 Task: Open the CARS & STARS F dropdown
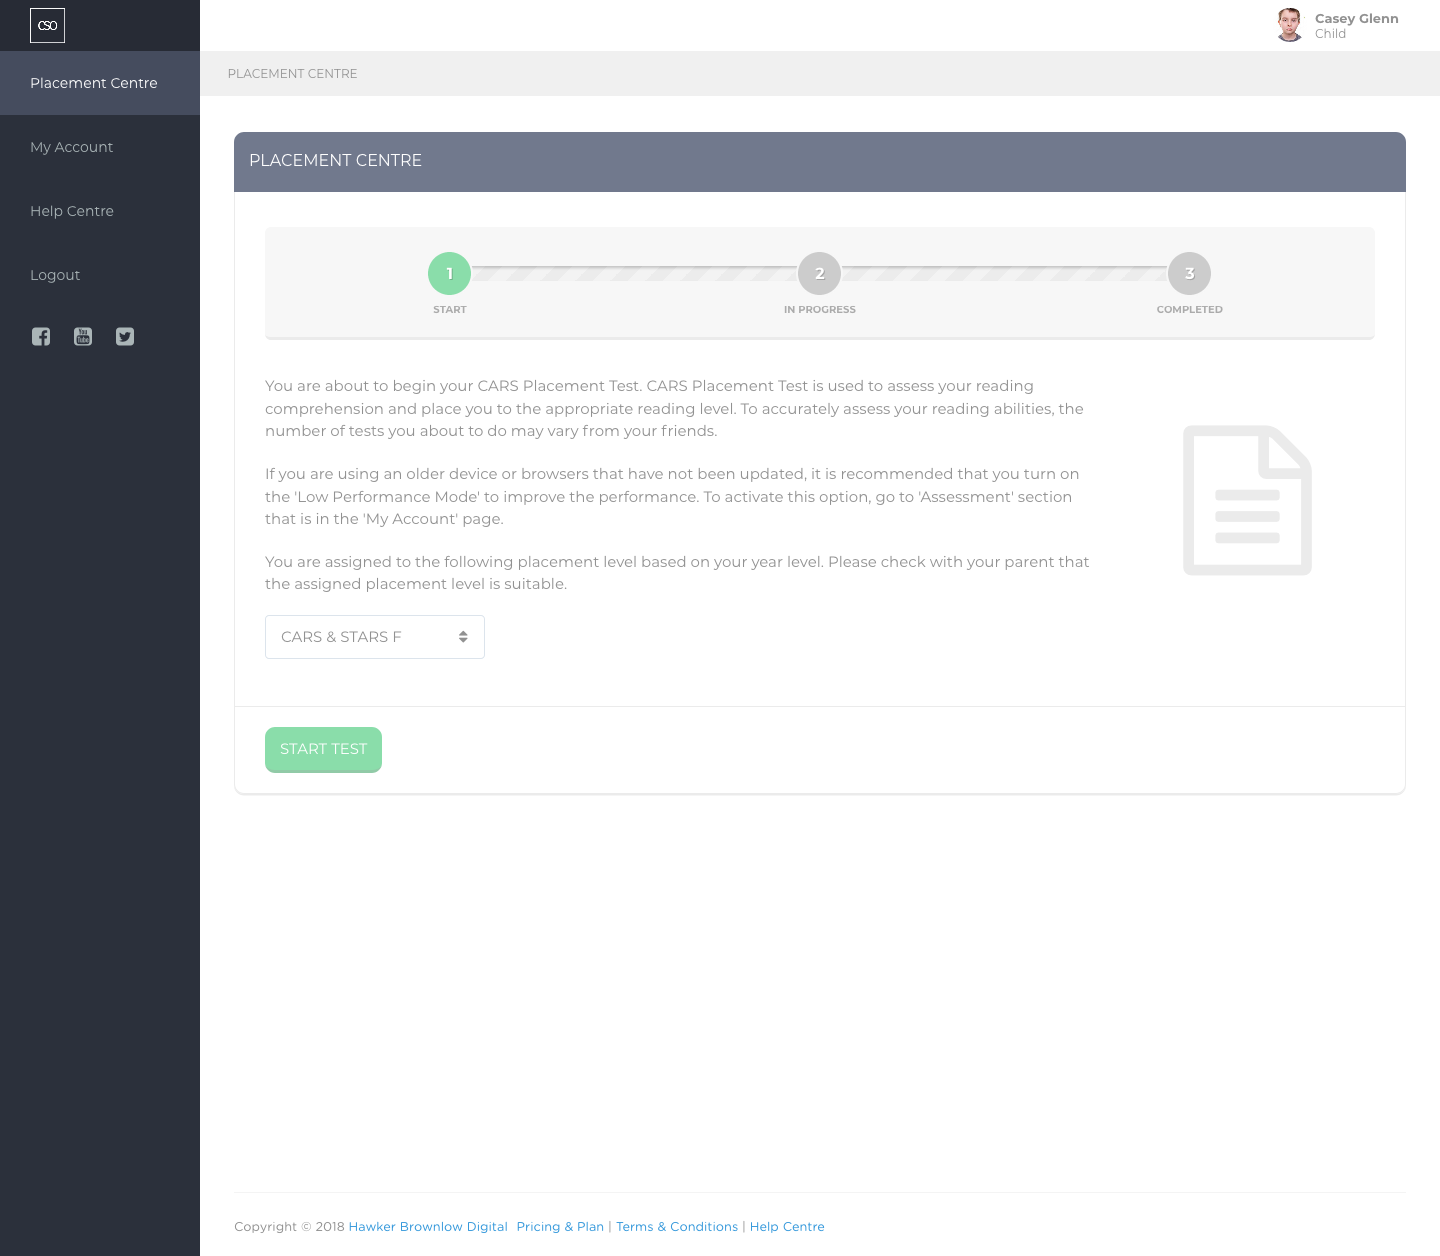click(375, 637)
